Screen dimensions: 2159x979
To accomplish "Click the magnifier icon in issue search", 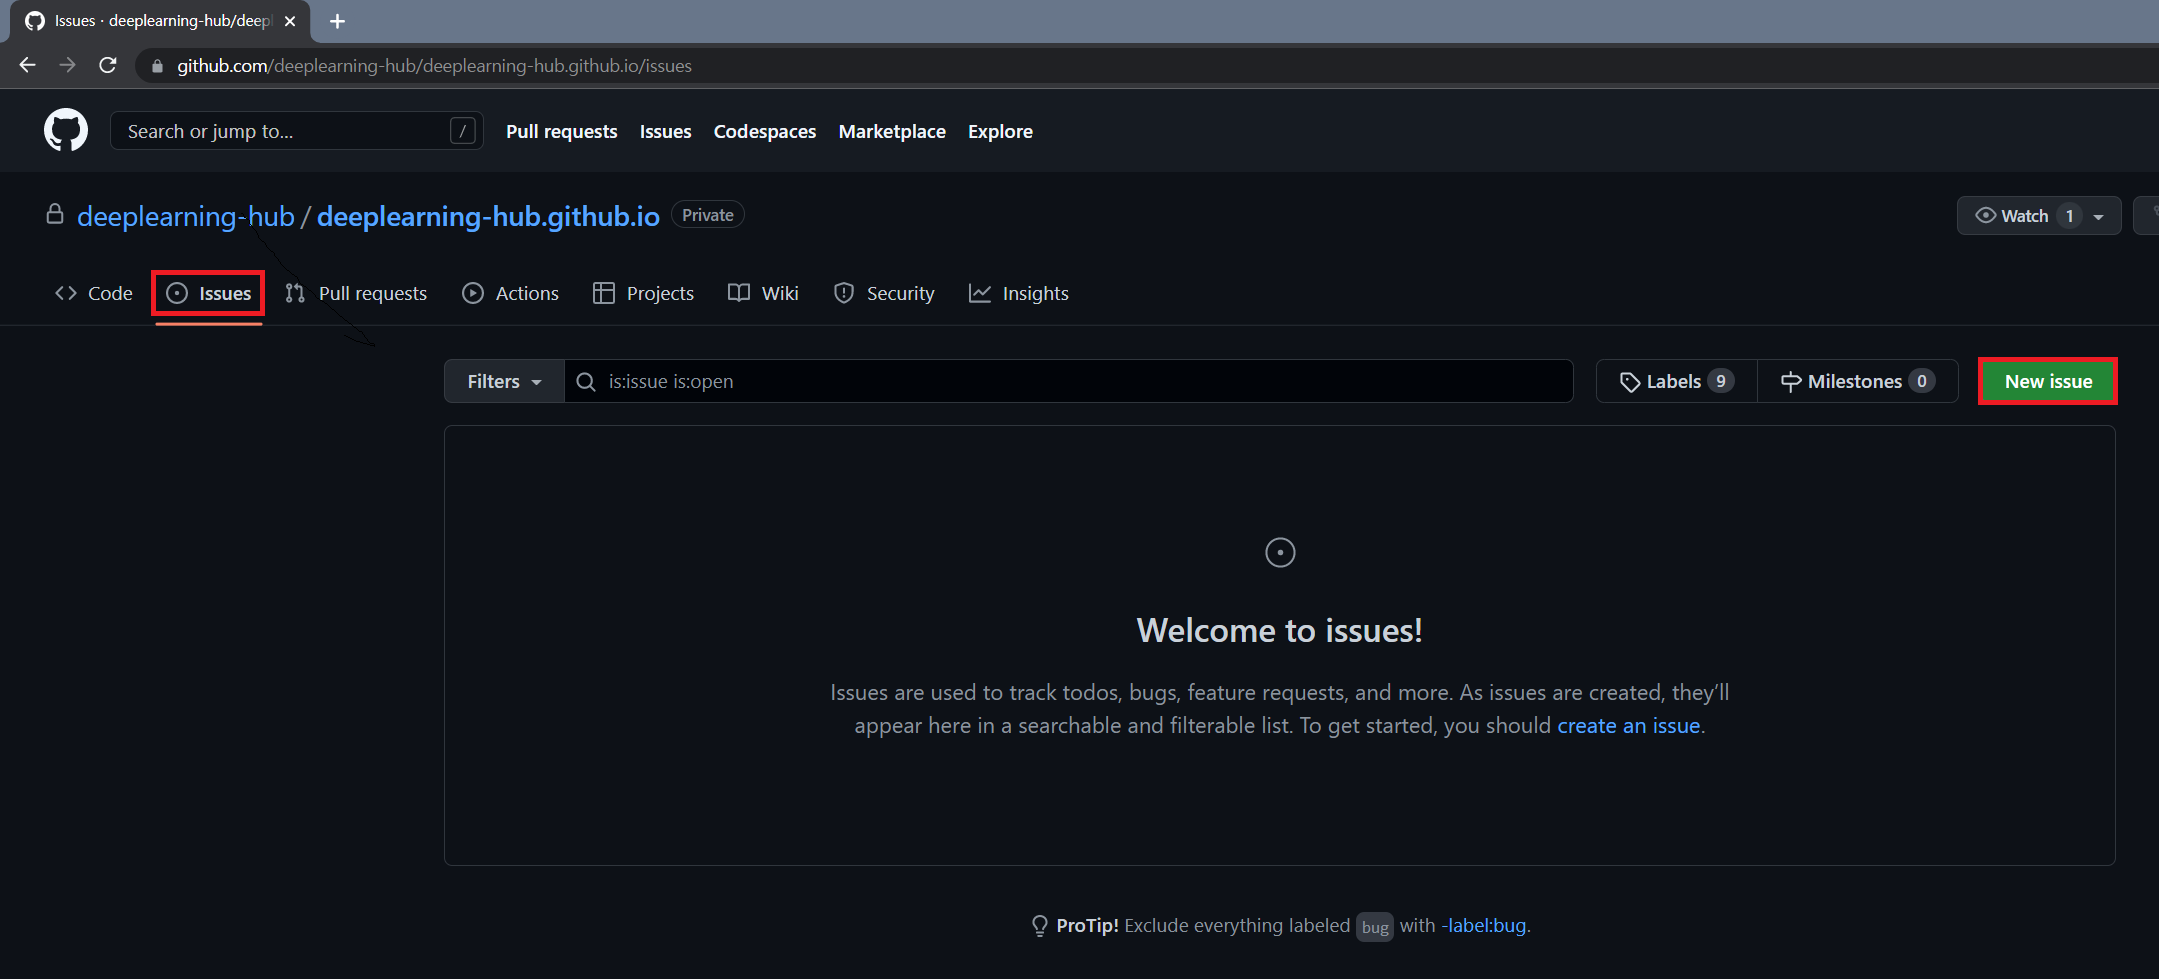I will click(587, 382).
